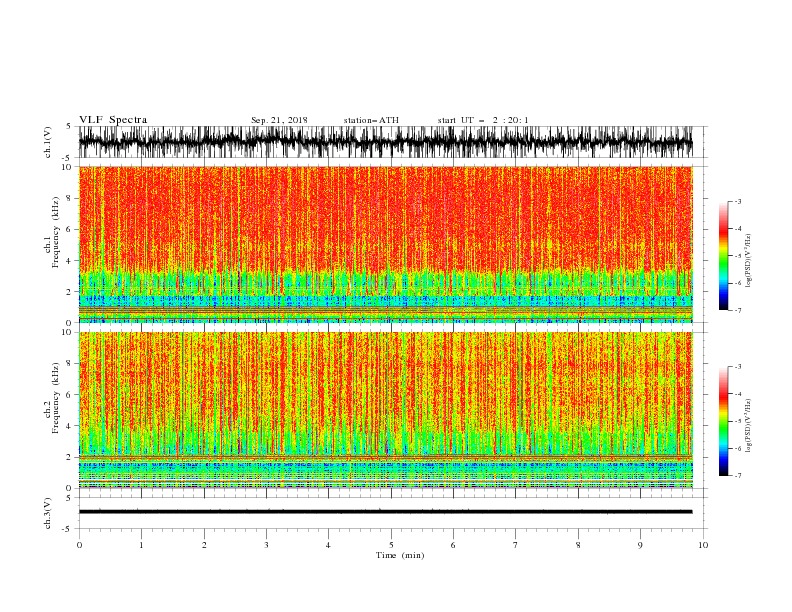792x612 pixels.
Task: Click the ch.2 "Frequency (kHz)" axis label
Action: click(x=56, y=398)
